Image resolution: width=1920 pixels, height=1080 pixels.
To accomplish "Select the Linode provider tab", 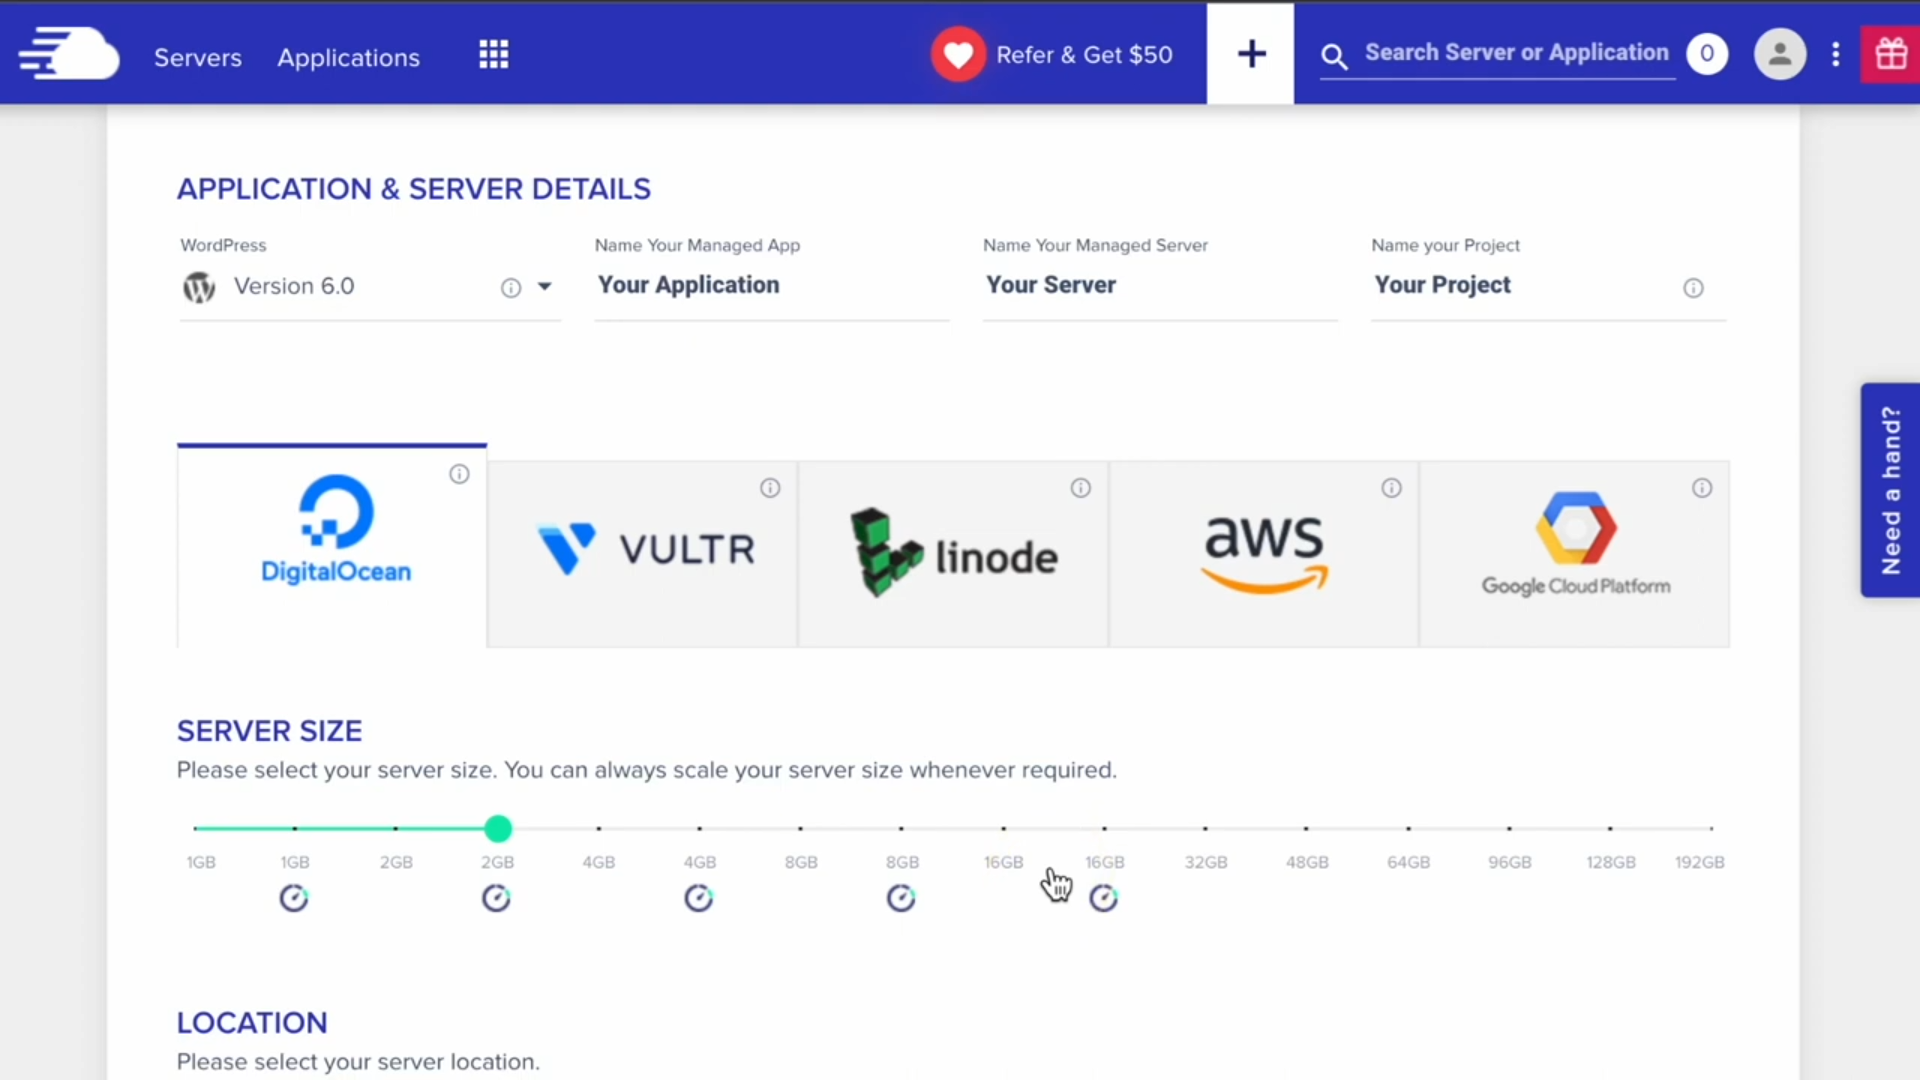I will click(x=953, y=554).
